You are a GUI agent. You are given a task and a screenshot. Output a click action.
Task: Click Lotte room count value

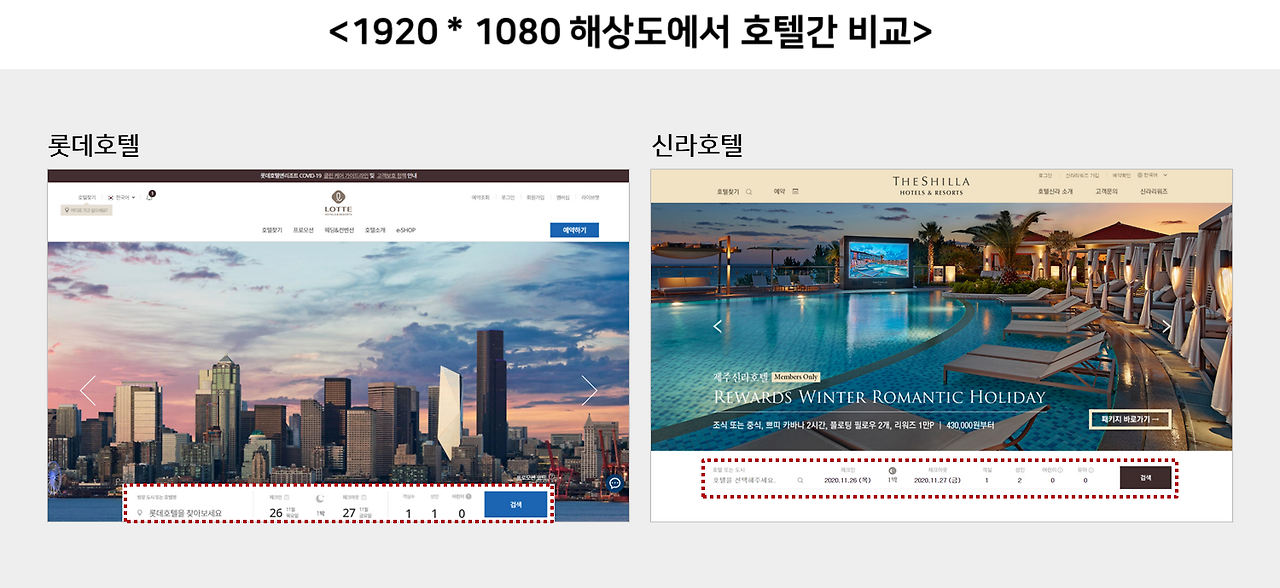point(408,514)
